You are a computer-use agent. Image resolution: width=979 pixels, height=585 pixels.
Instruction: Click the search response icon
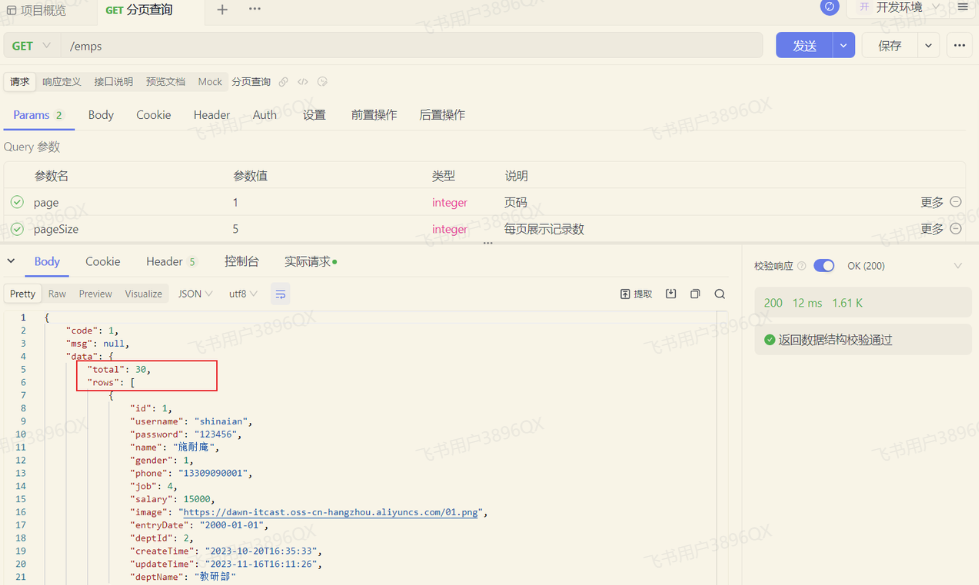coord(720,293)
